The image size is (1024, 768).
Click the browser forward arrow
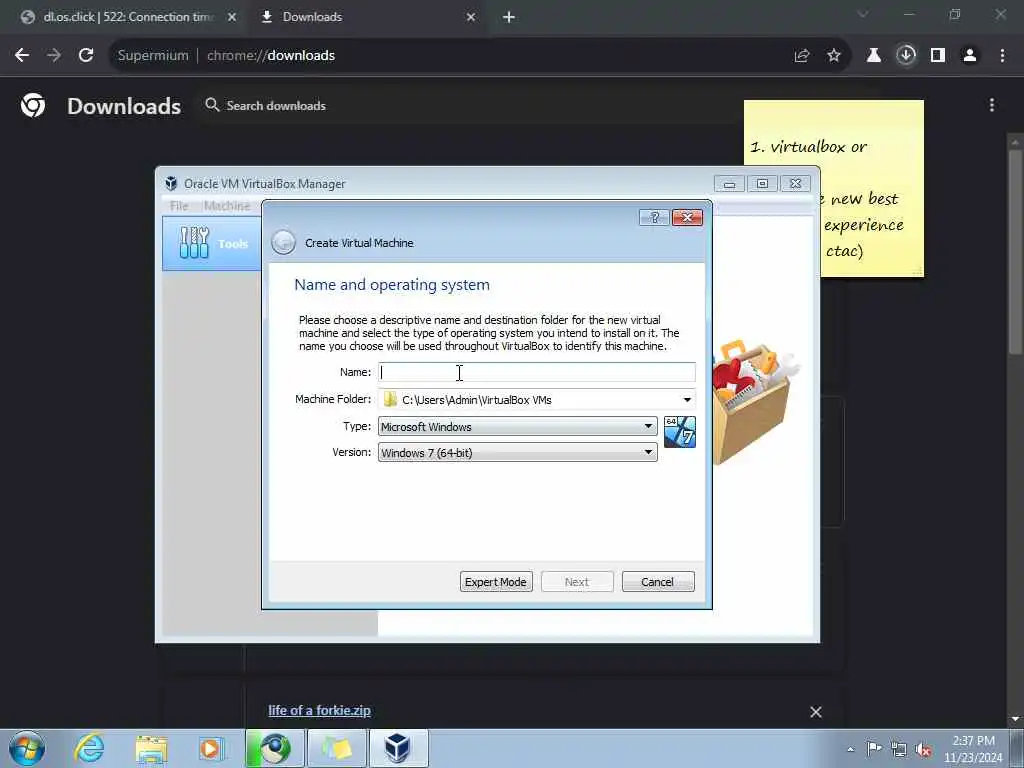(54, 56)
